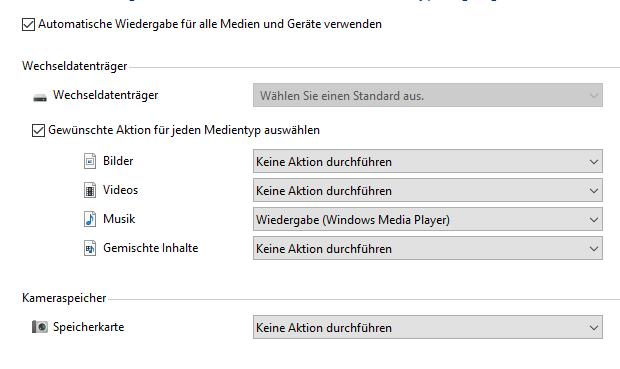Click the Wechseldatenträger drive icon
The width and height of the screenshot is (620, 369).
click(40, 98)
